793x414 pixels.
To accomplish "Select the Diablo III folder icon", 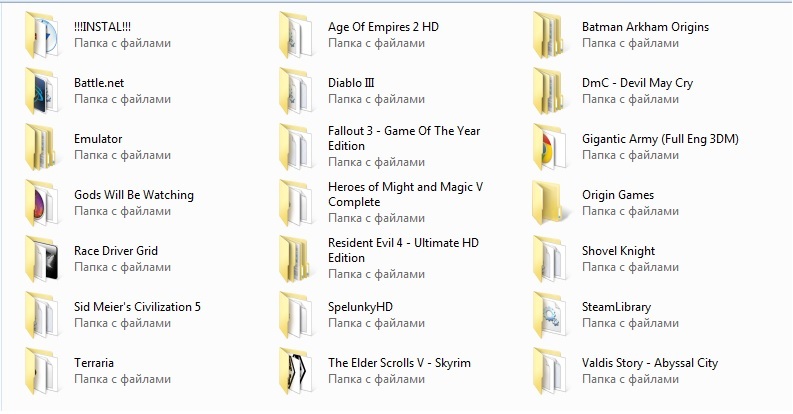I will [296, 91].
